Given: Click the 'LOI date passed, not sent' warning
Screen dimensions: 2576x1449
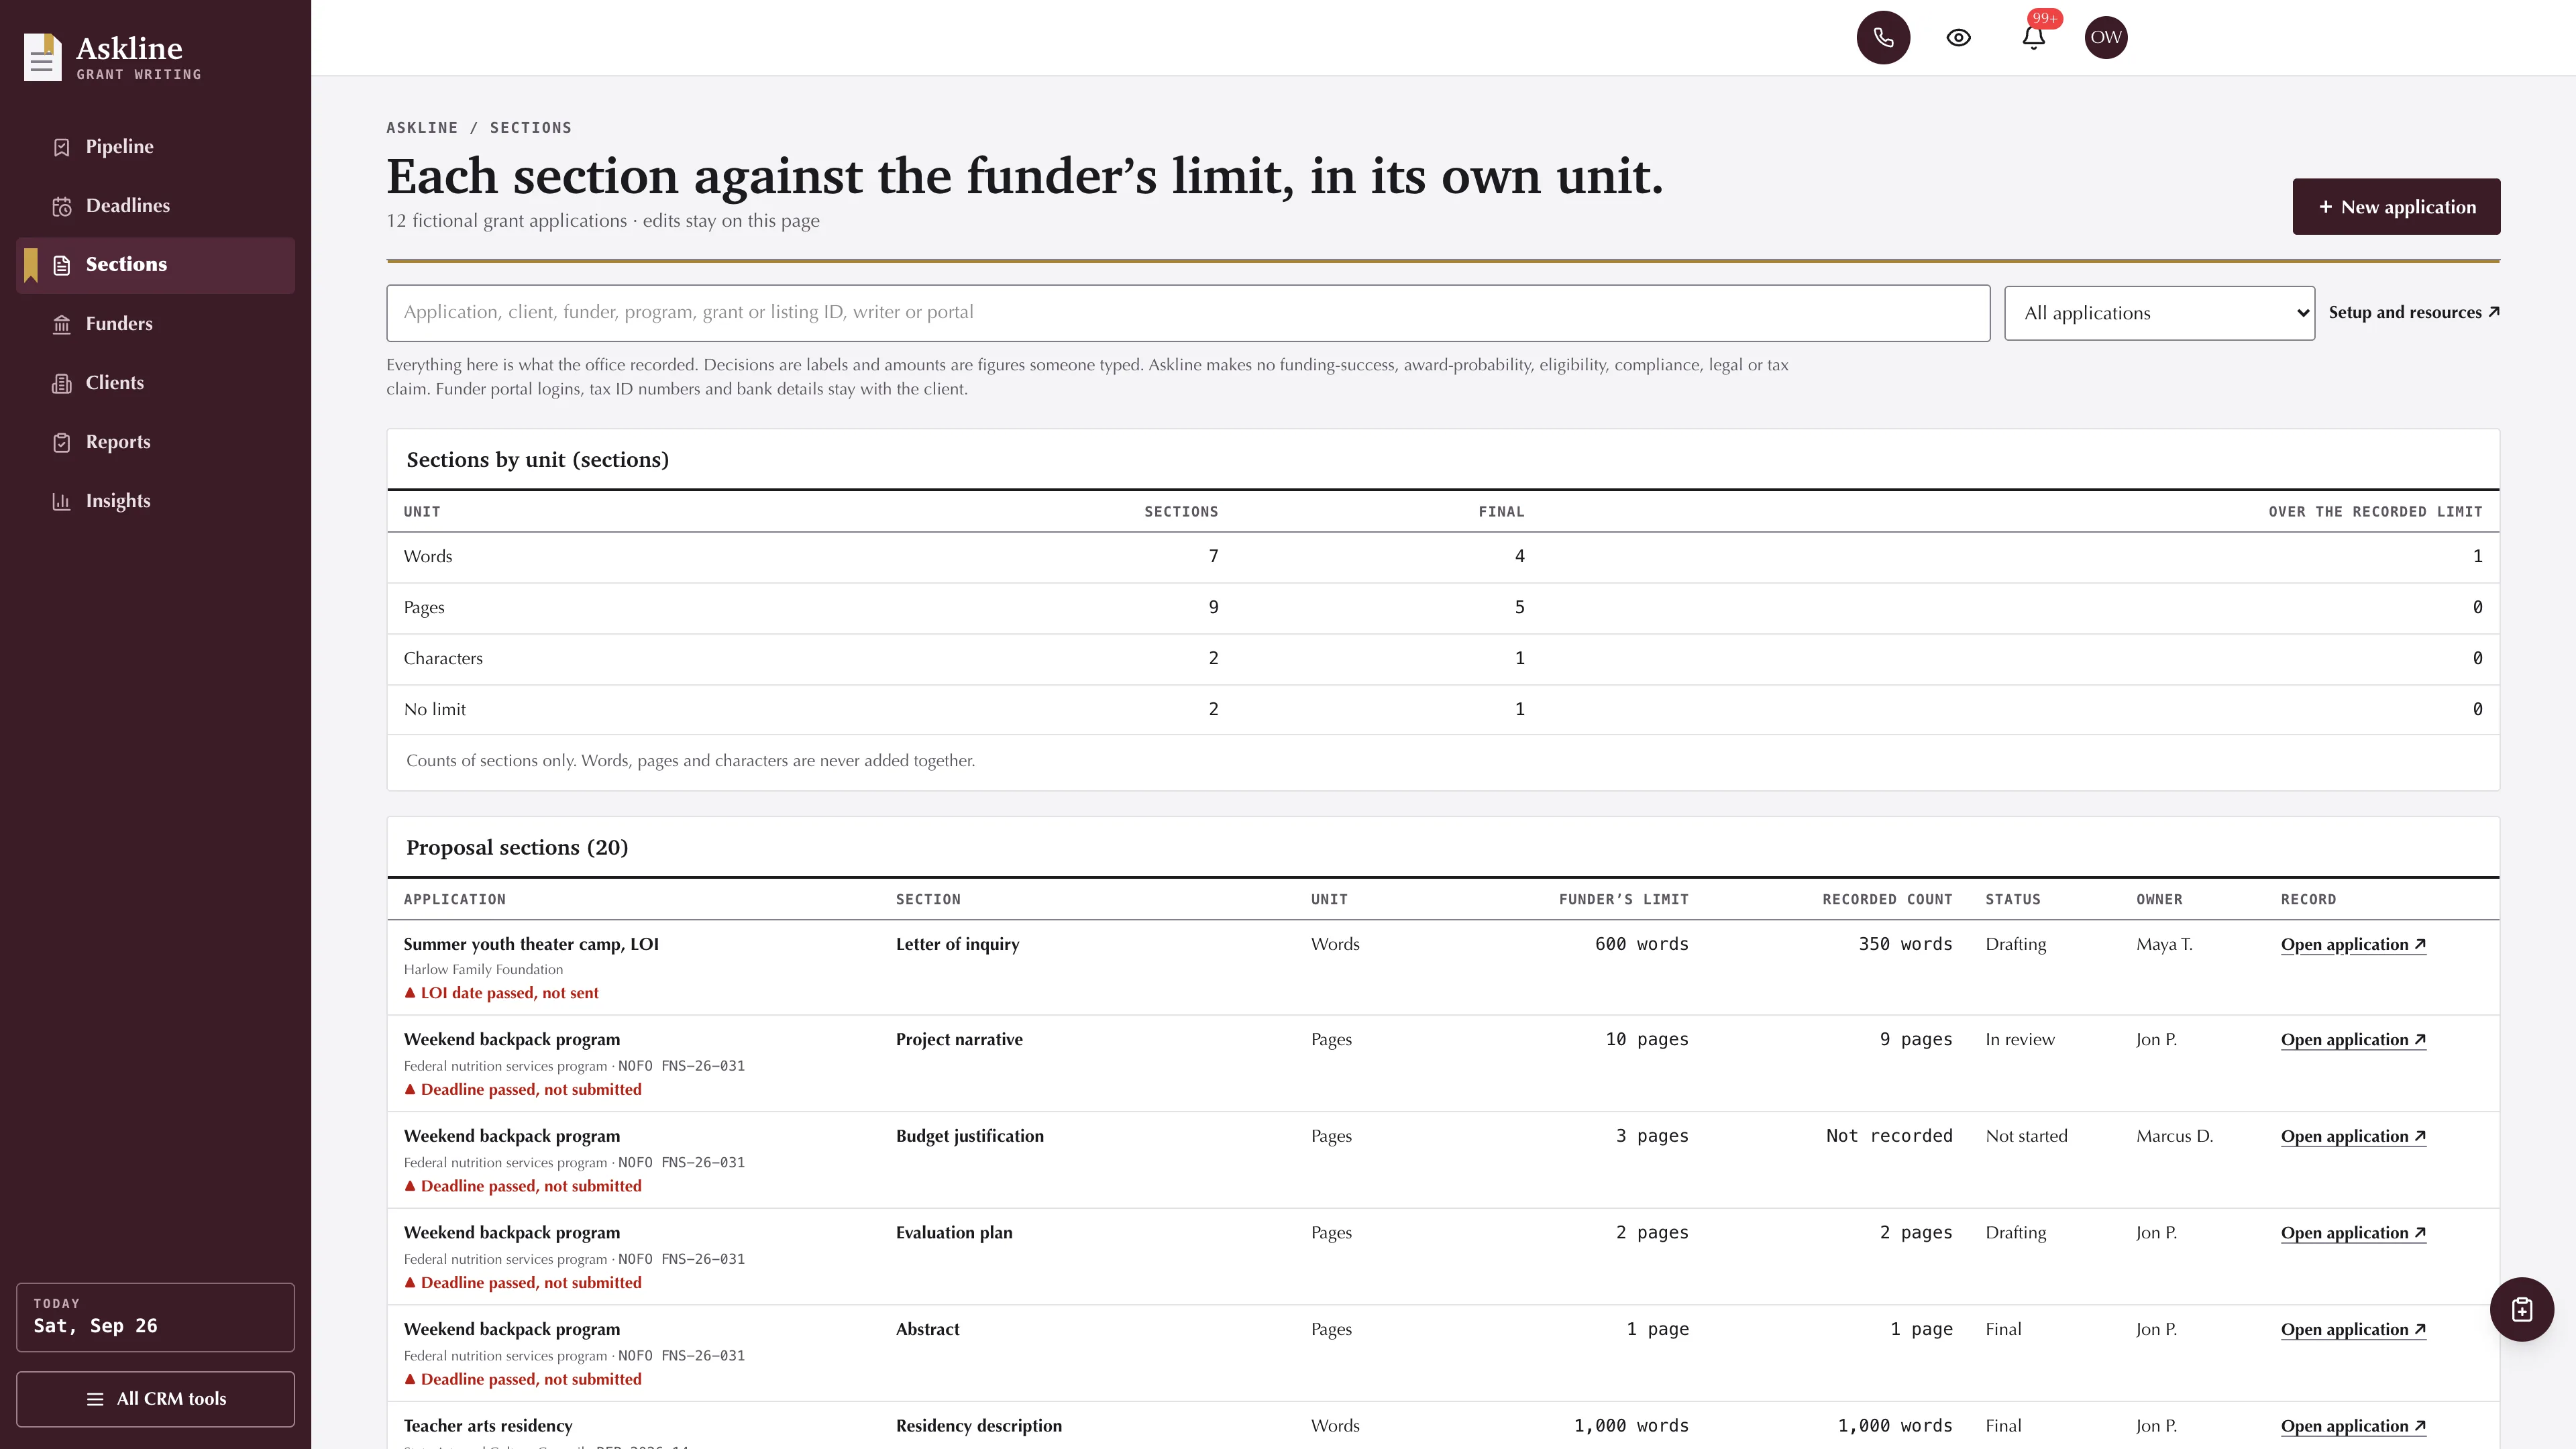Looking at the screenshot, I should [501, 993].
